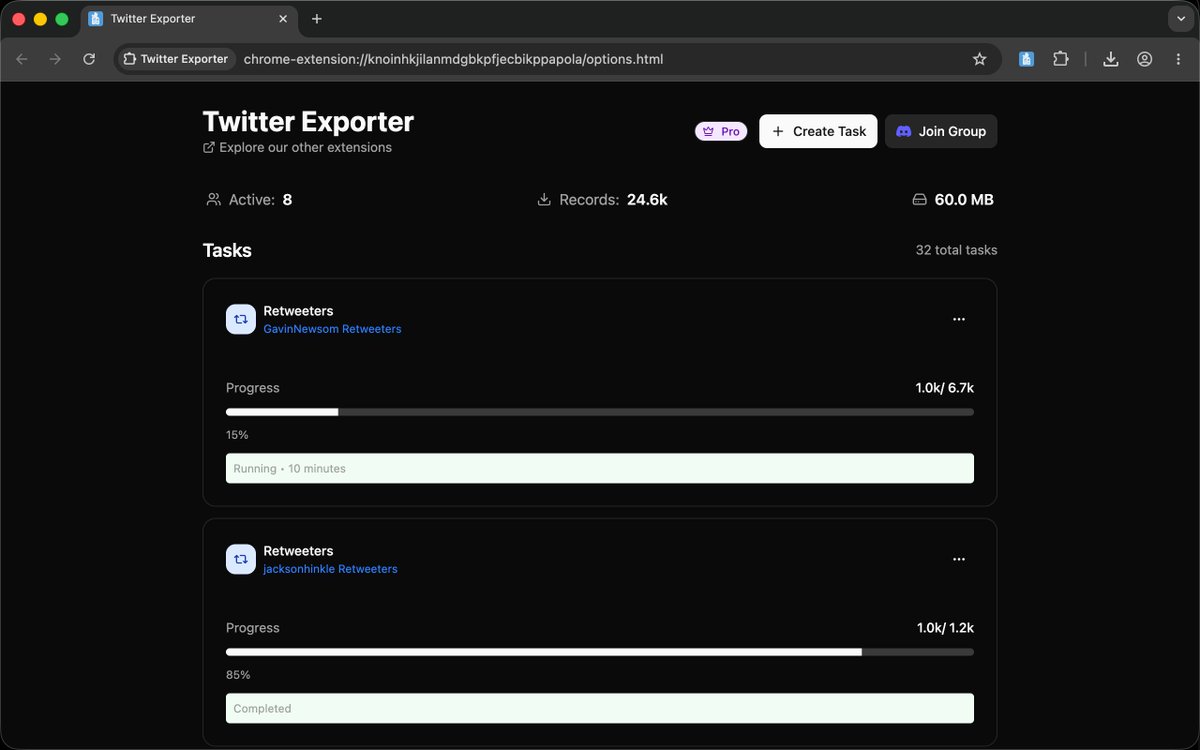Open the three-dot menu for jacksonhinkle Retweeters
The width and height of the screenshot is (1200, 750).
click(x=959, y=559)
